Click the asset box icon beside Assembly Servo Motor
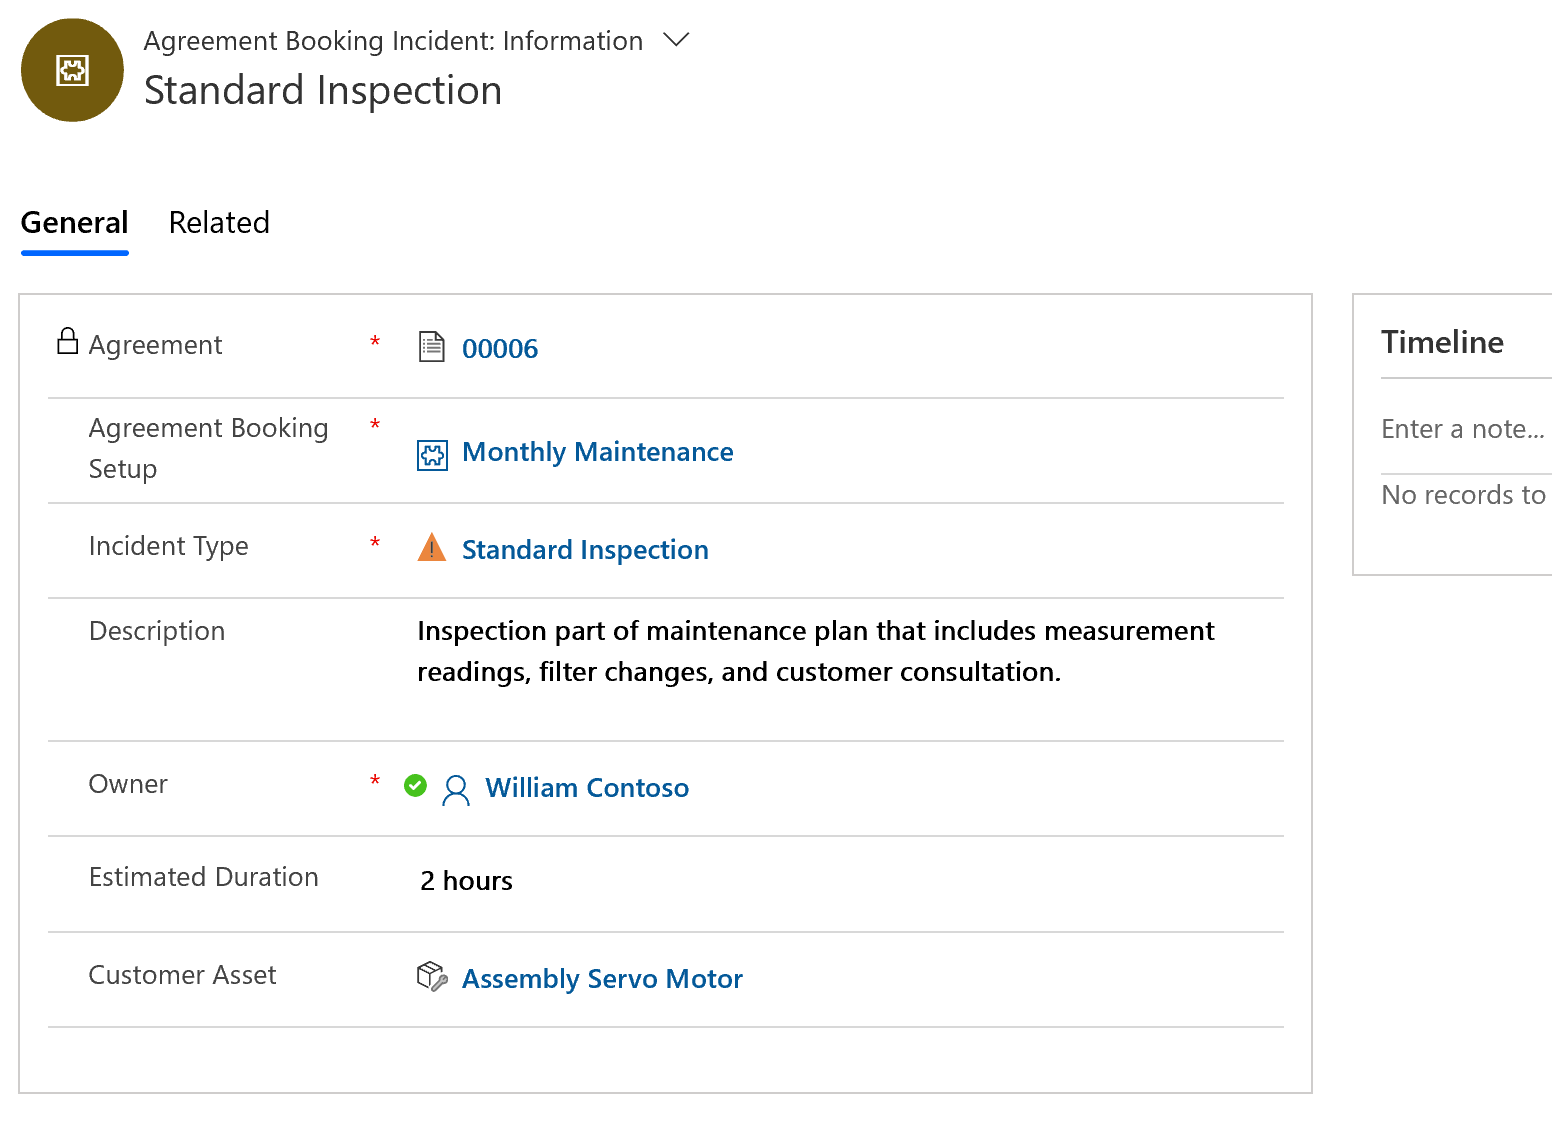 pyautogui.click(x=432, y=976)
